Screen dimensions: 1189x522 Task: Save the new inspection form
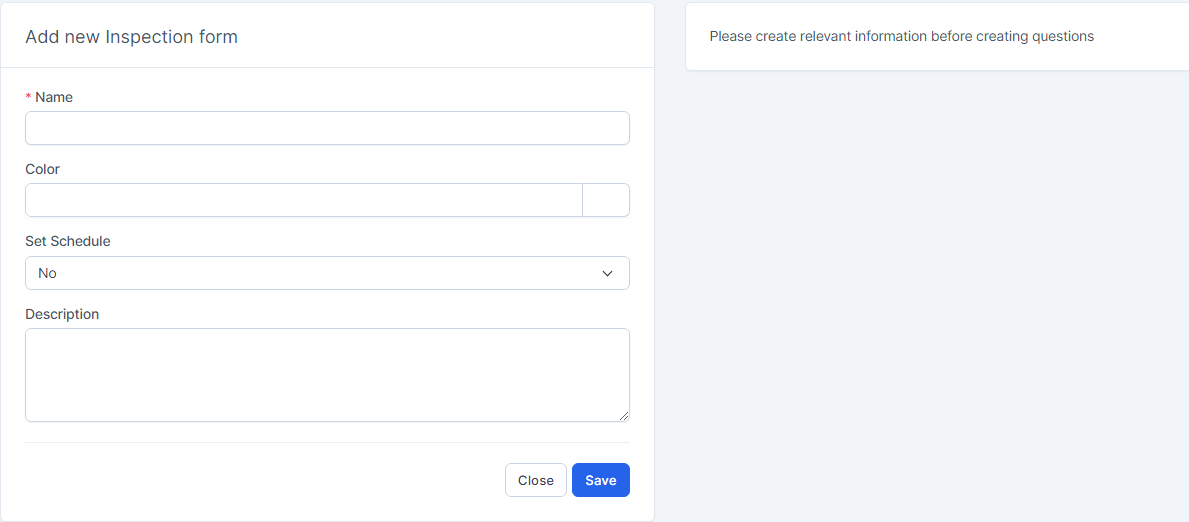601,480
